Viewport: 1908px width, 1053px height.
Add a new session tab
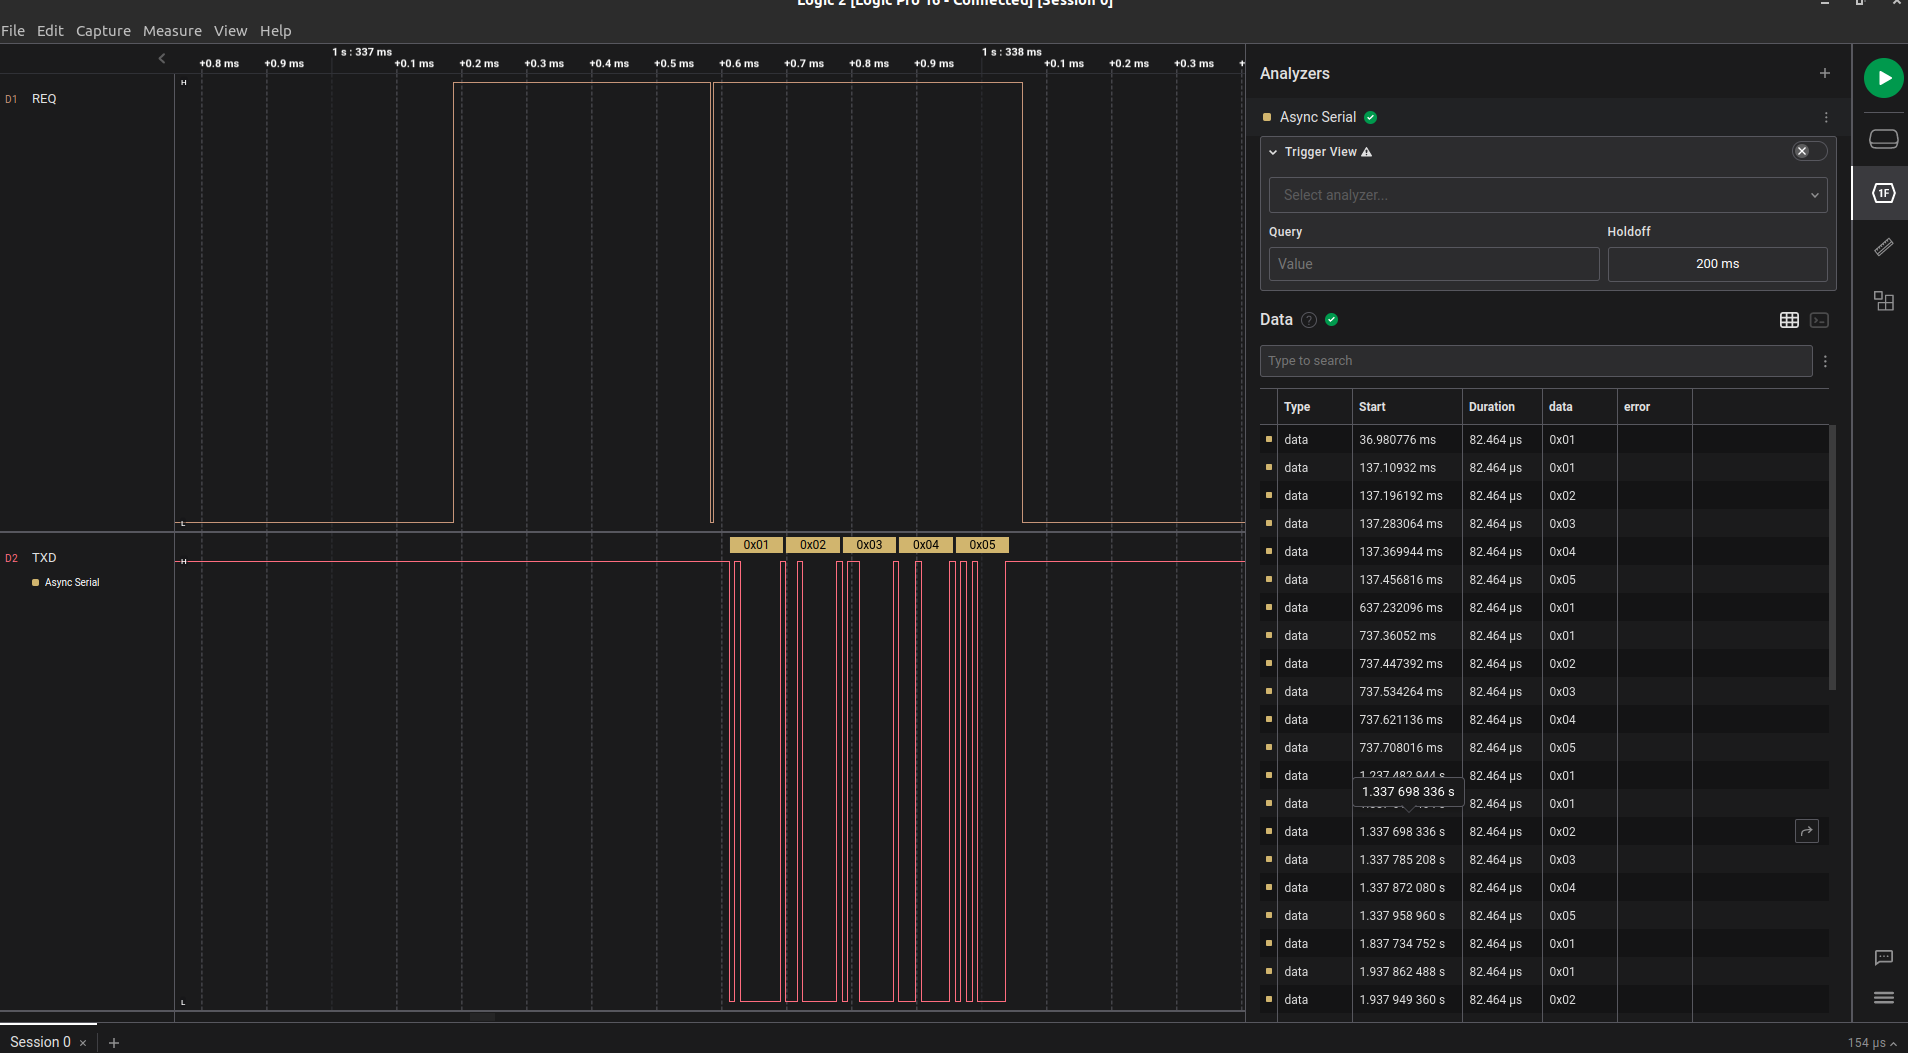point(114,1042)
